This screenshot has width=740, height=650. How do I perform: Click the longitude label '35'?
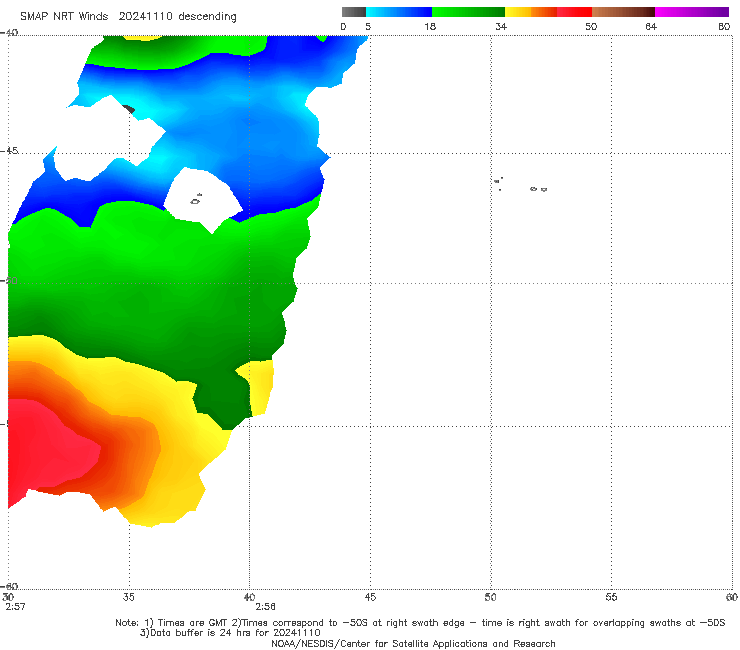[129, 597]
